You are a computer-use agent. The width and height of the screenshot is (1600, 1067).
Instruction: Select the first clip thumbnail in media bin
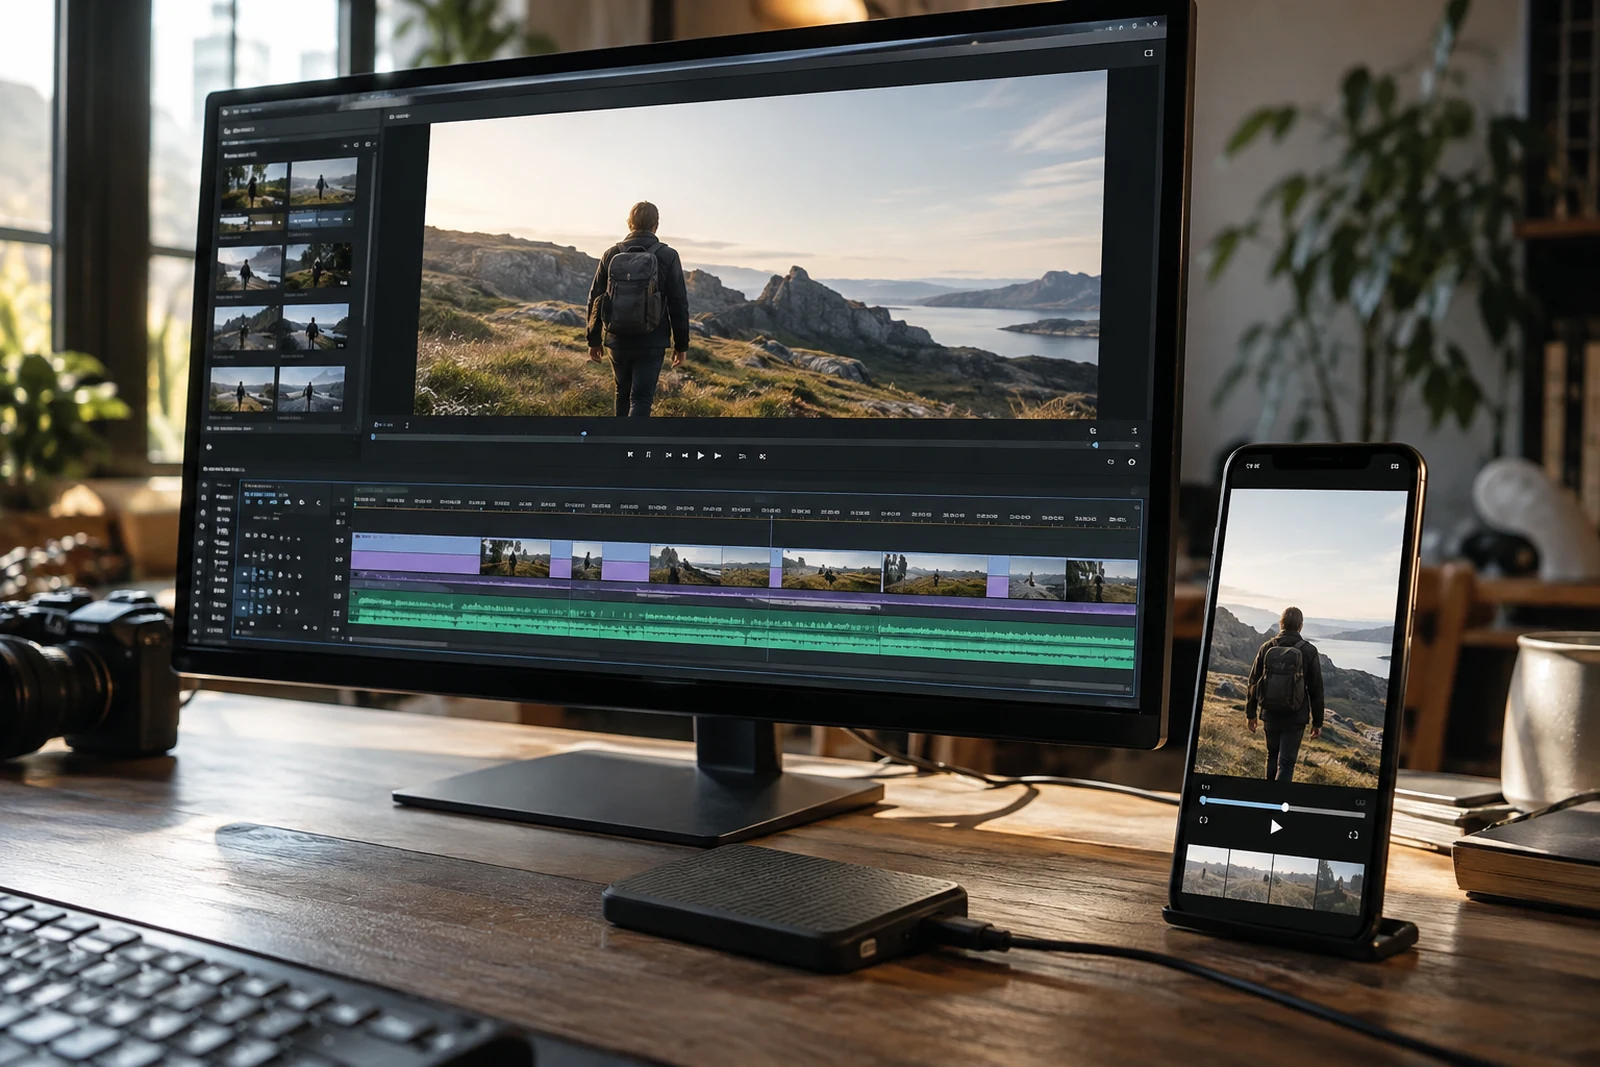coord(254,188)
